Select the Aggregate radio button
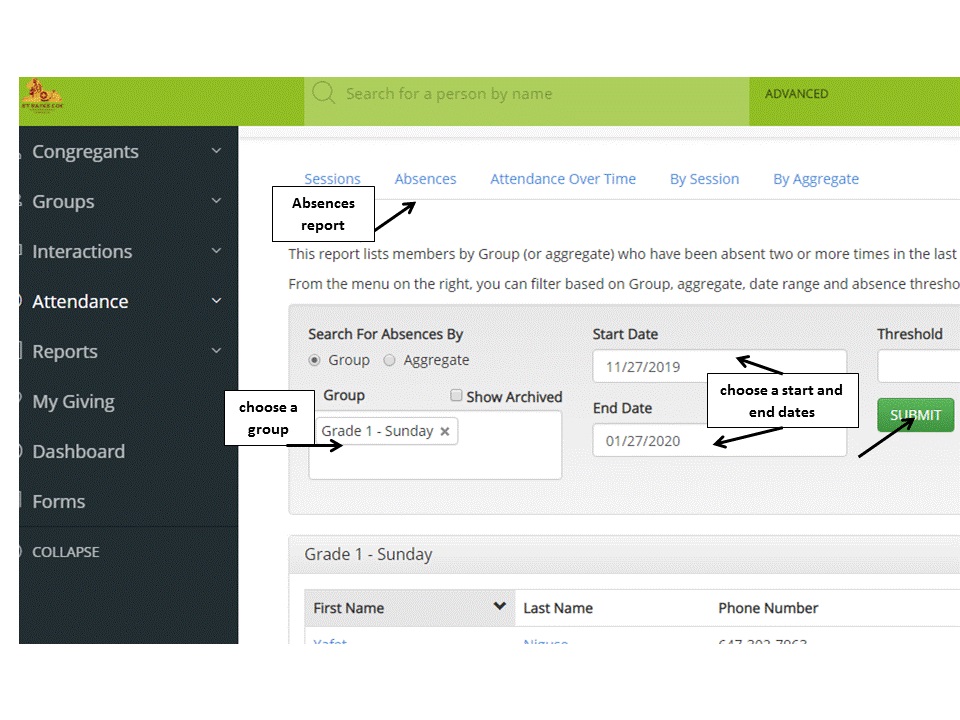This screenshot has width=960, height=720. (389, 360)
